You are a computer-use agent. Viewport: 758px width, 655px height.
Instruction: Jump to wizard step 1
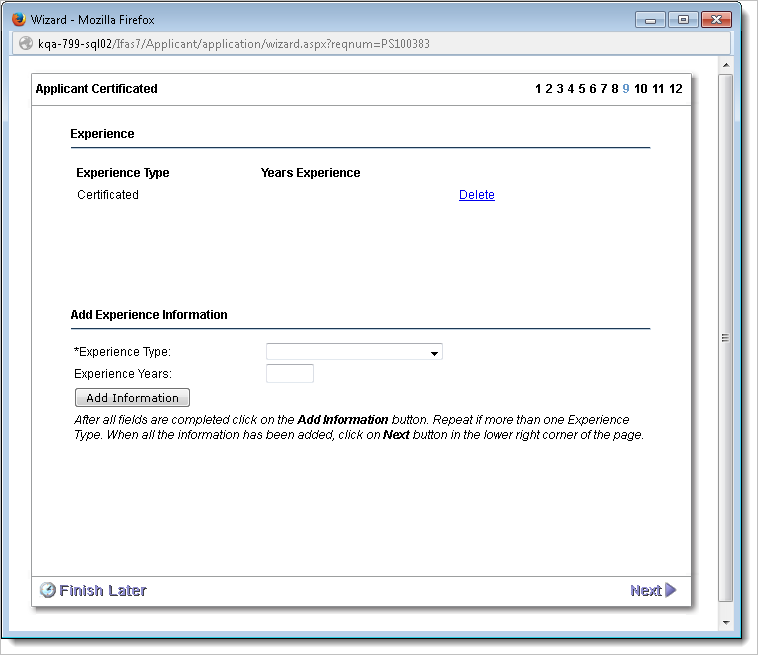tap(538, 89)
